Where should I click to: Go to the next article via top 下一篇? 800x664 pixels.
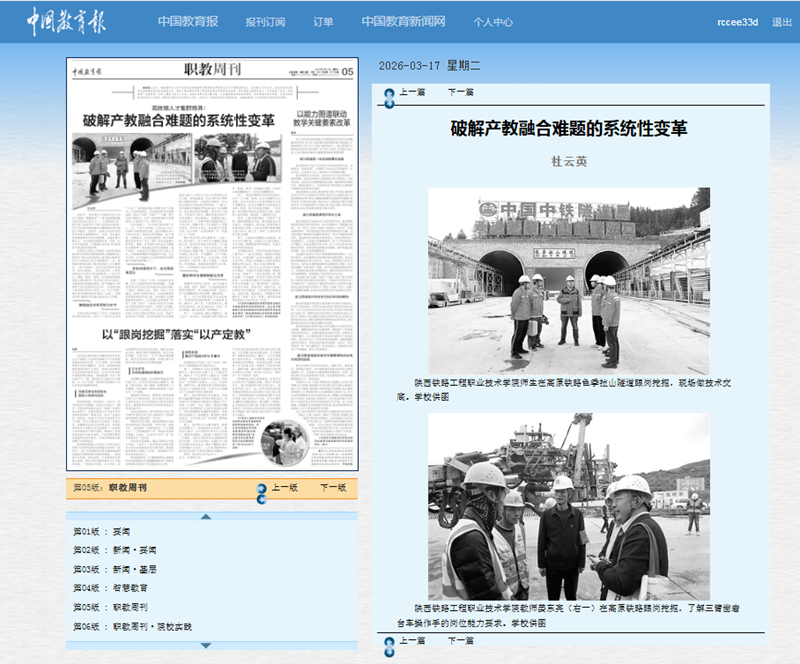460,92
